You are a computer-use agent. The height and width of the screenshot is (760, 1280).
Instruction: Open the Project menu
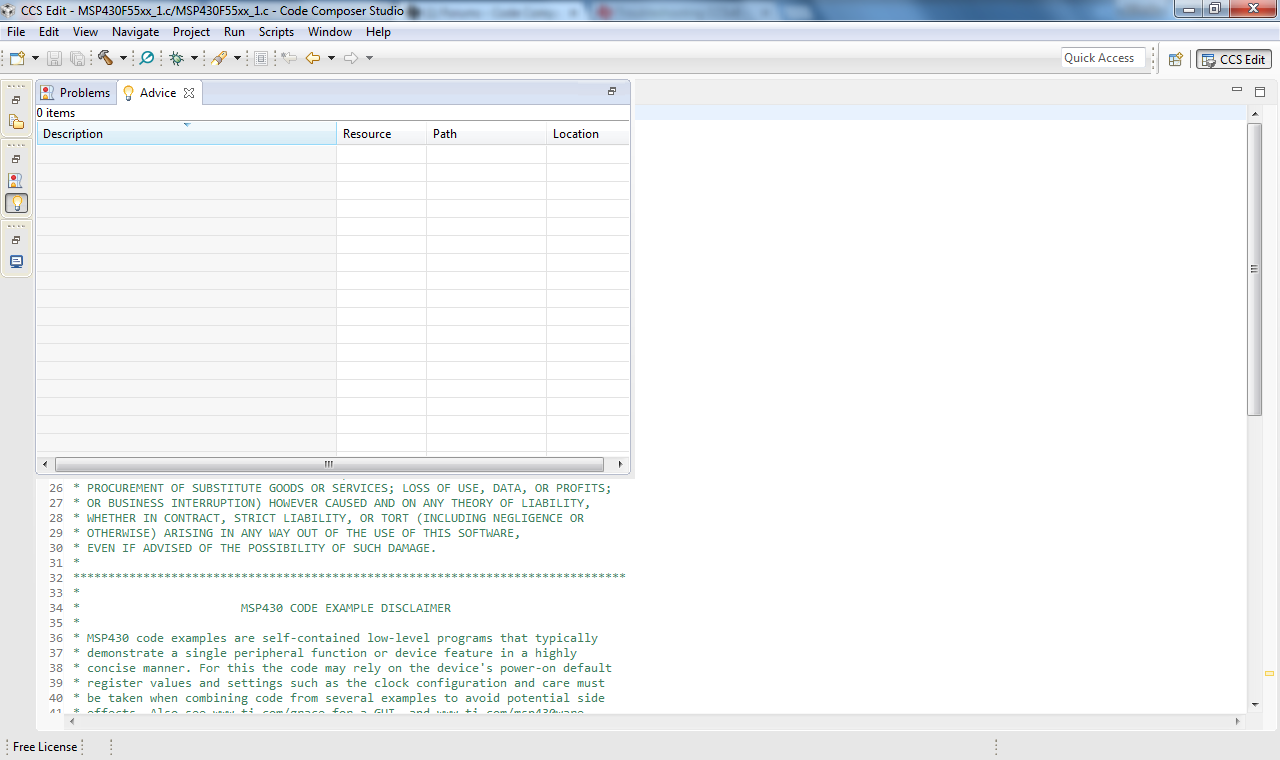(192, 32)
